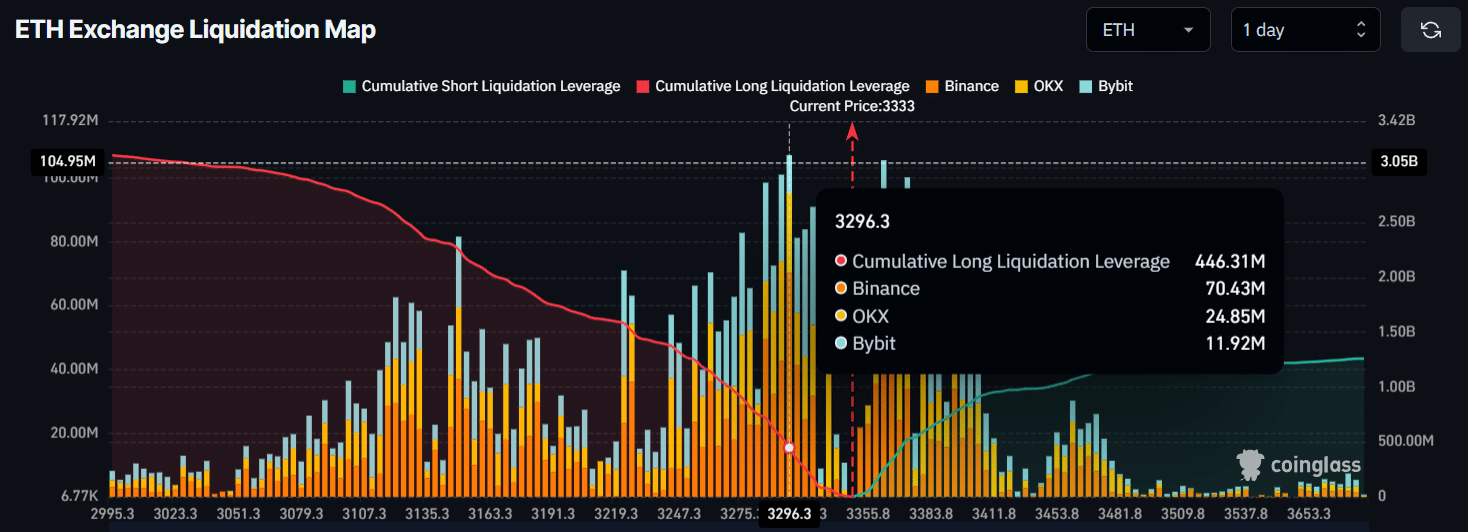Image resolution: width=1468 pixels, height=532 pixels.
Task: Click the light blue Bybit dot in the tooltip
Action: 841,344
